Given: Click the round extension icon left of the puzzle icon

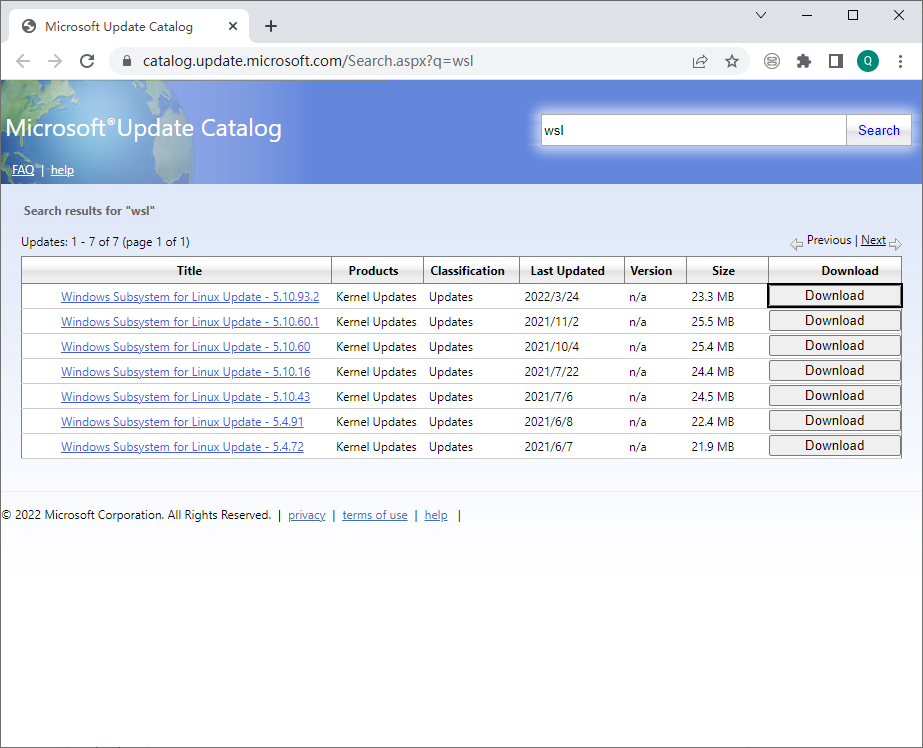Looking at the screenshot, I should point(772,61).
